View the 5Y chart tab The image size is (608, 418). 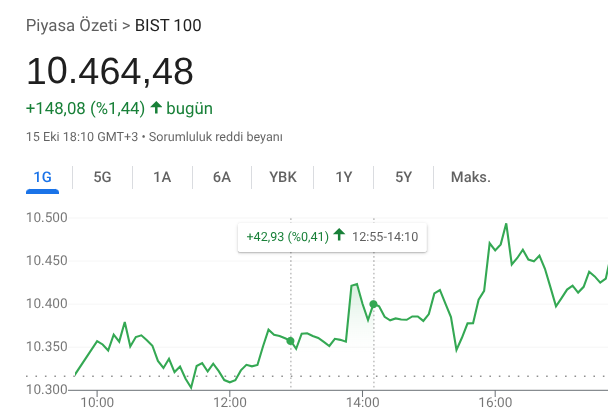click(x=404, y=178)
